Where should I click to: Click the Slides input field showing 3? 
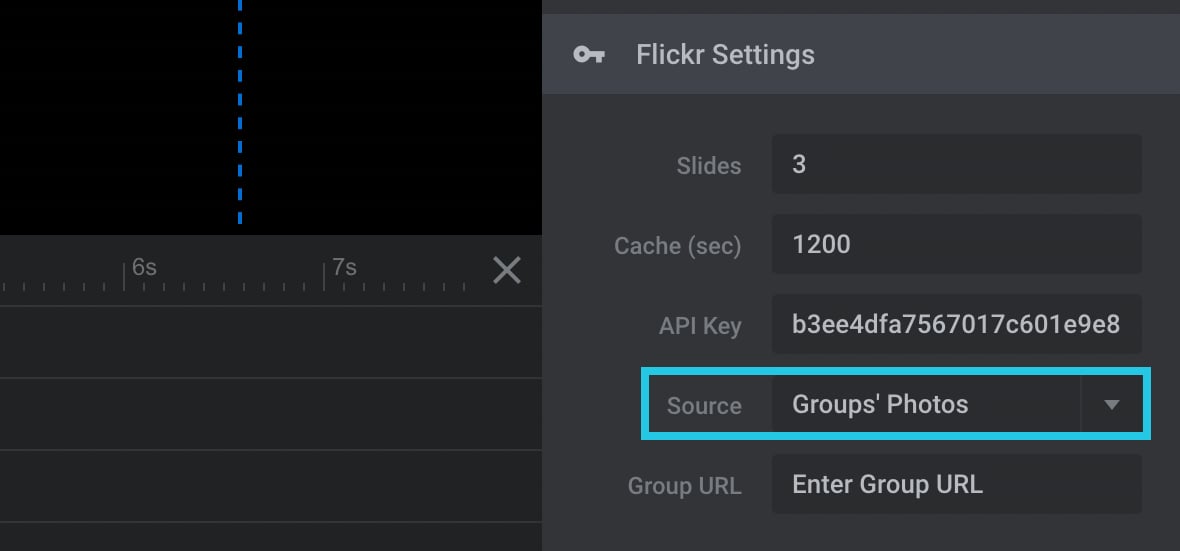pos(956,164)
